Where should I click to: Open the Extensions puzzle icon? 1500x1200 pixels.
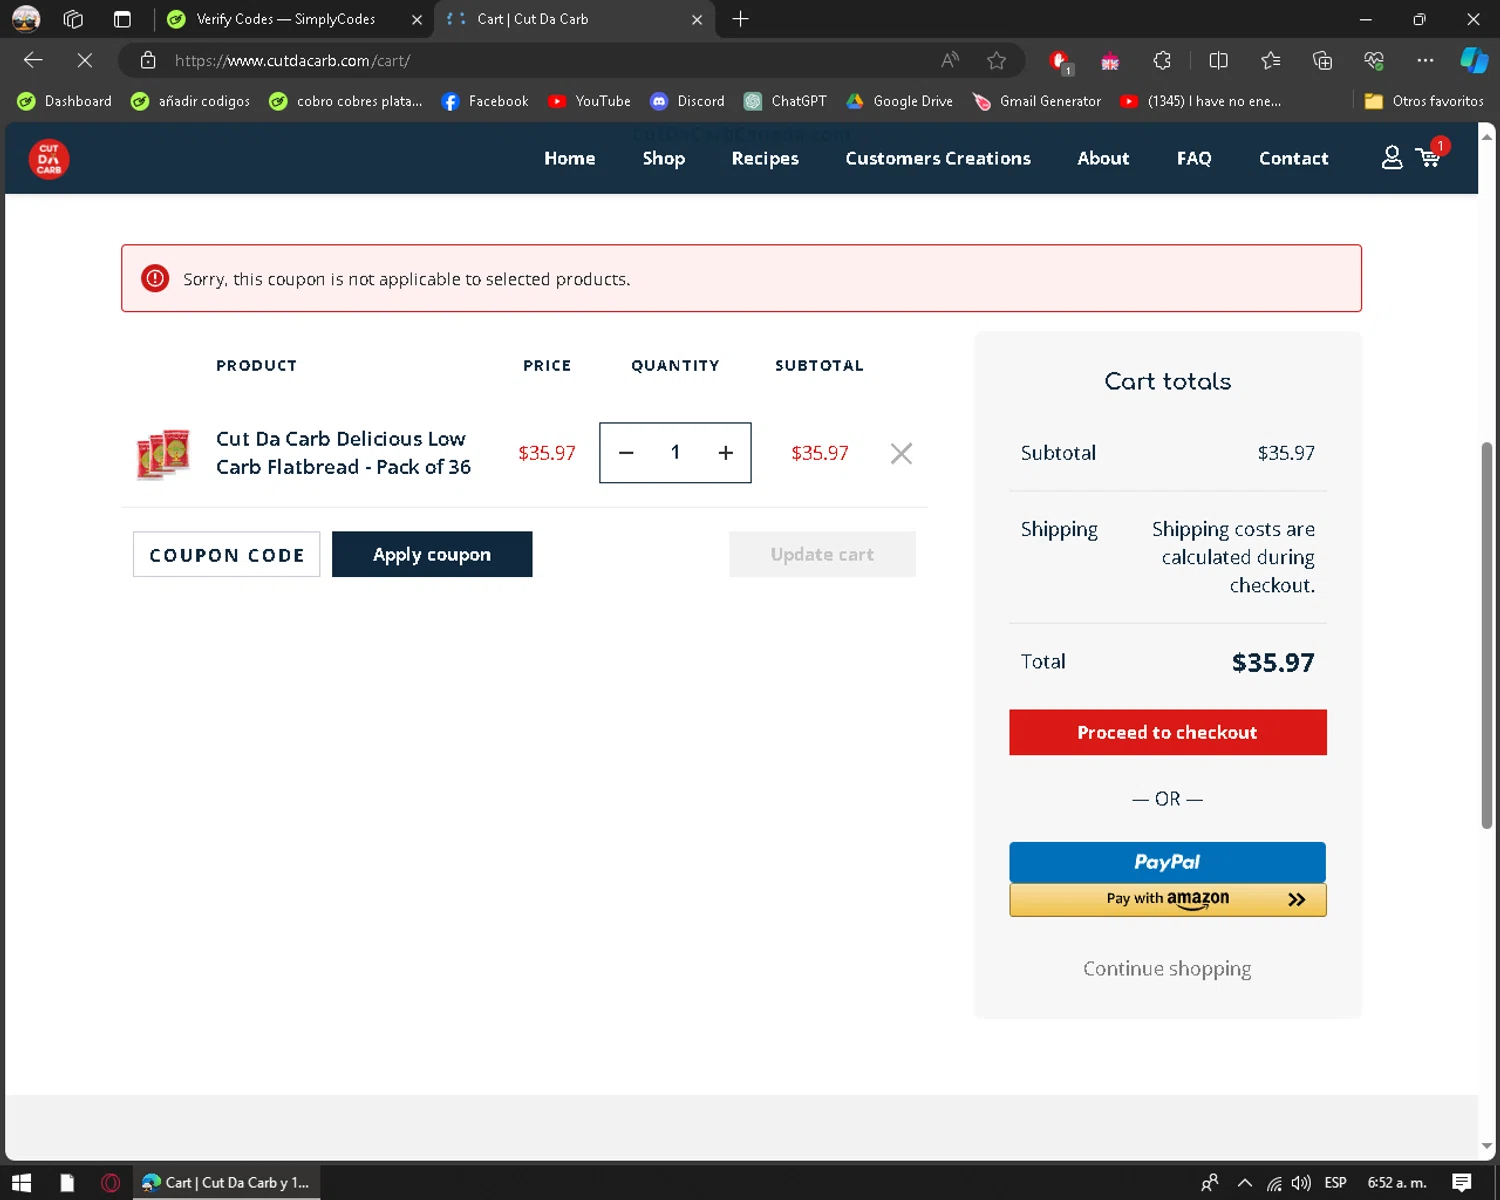pyautogui.click(x=1162, y=60)
